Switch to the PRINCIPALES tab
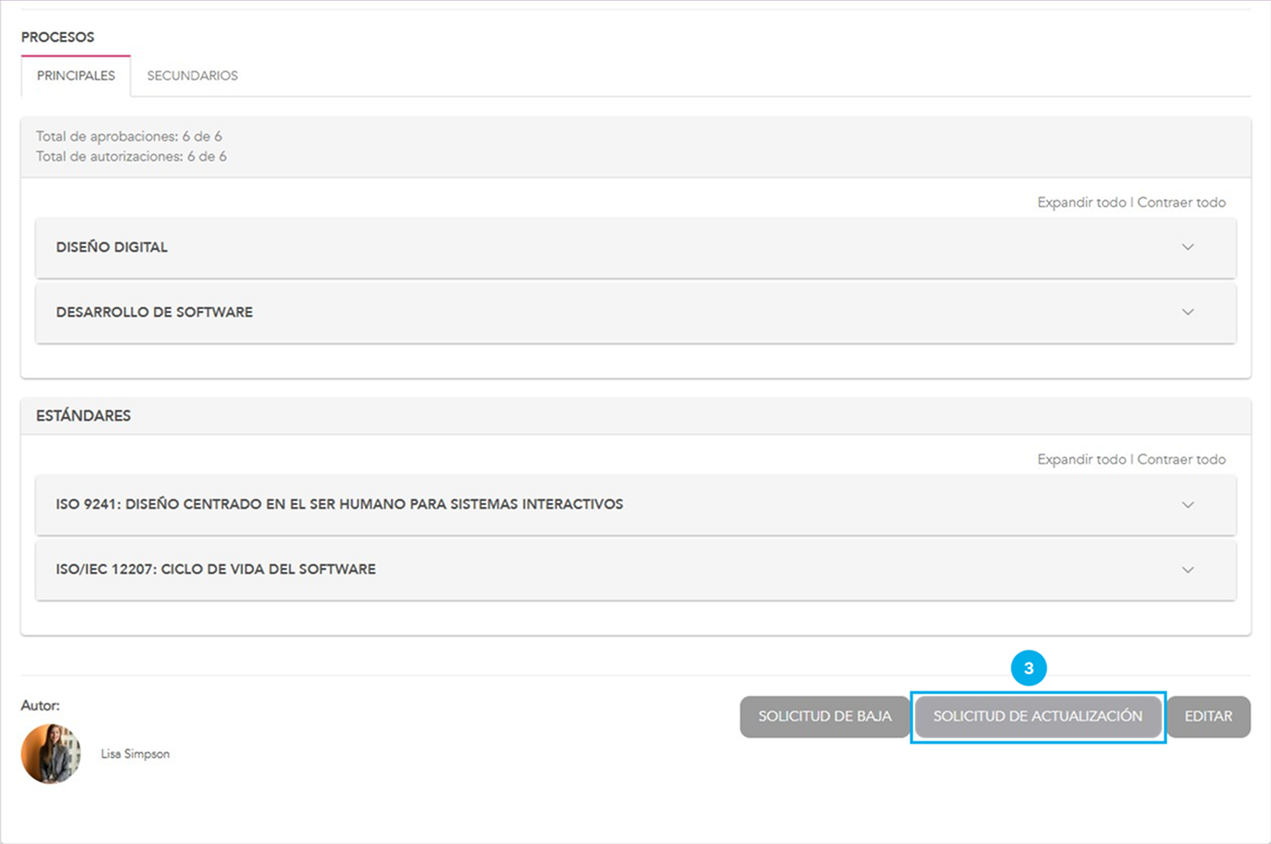Image resolution: width=1271 pixels, height=844 pixels. click(76, 76)
